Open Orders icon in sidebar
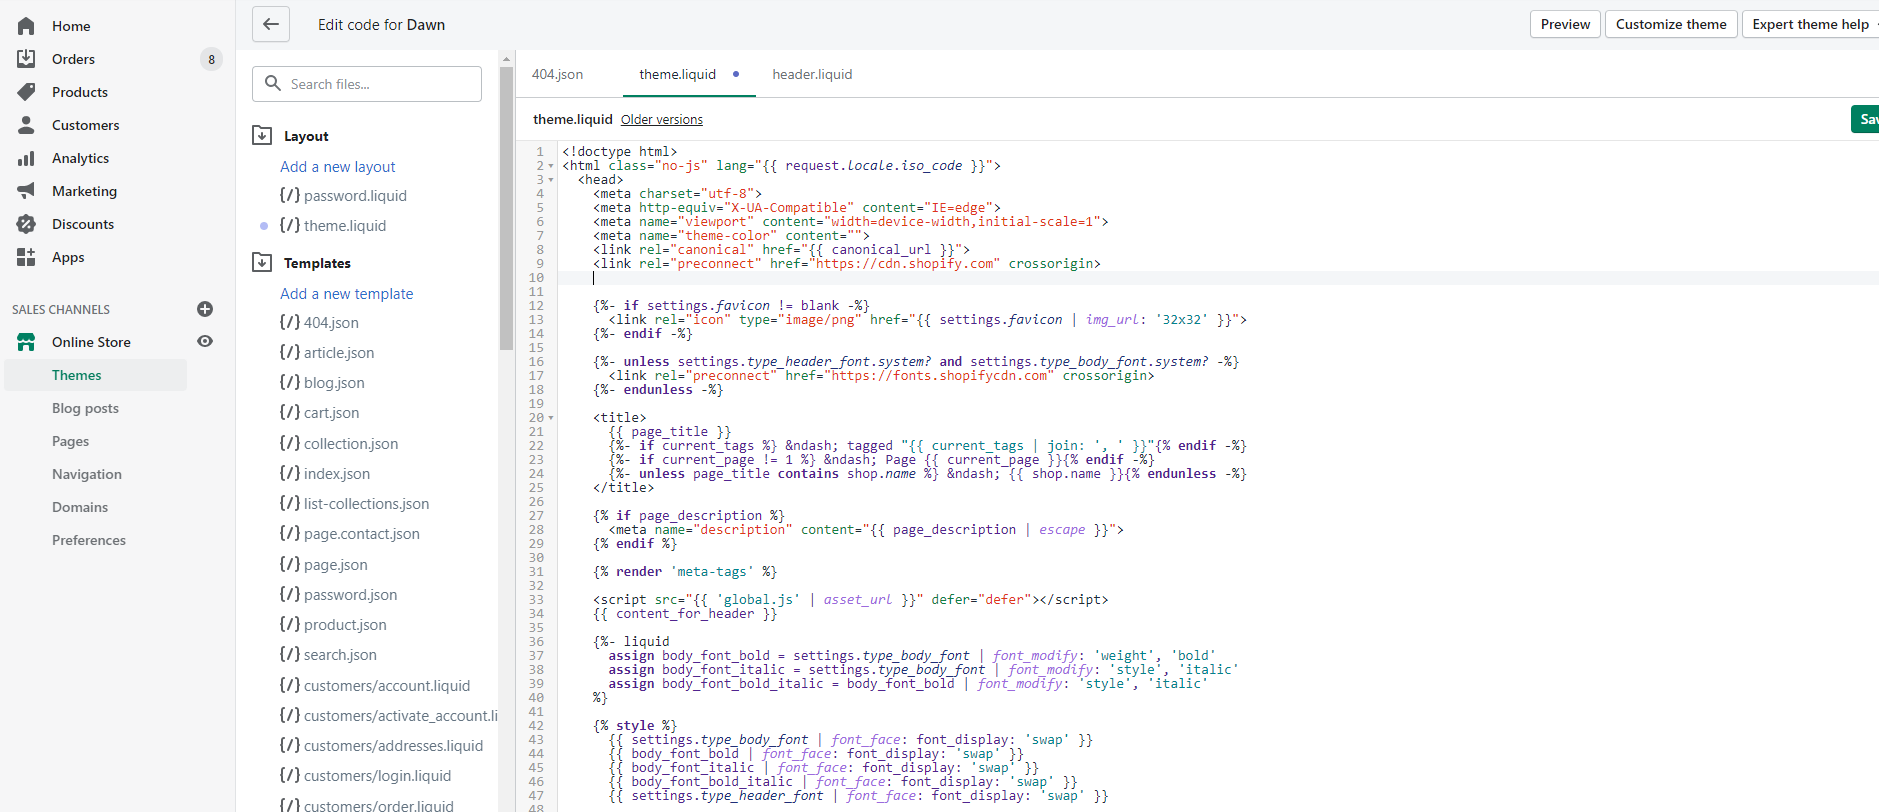 tap(26, 59)
